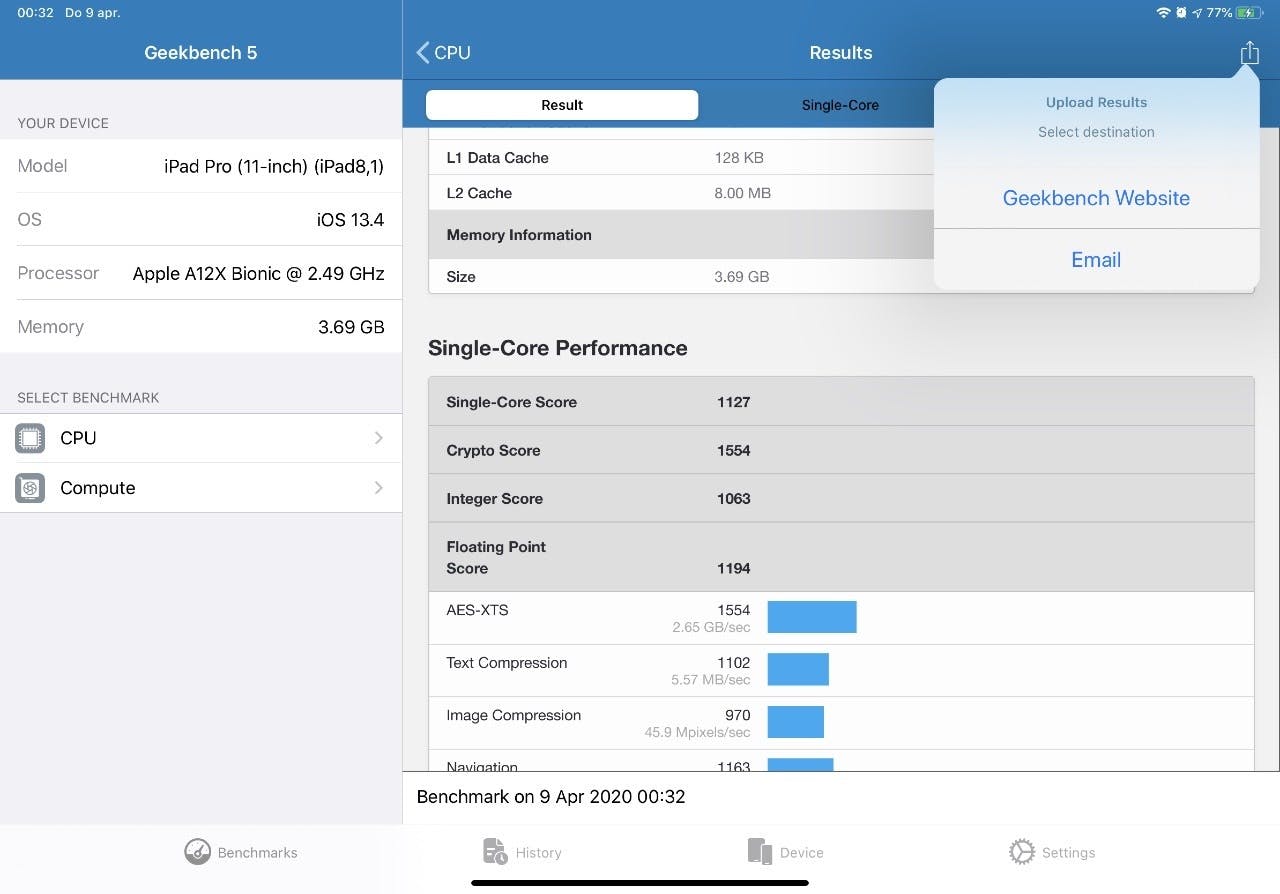Choose Geekbench Website as upload destination
The image size is (1280, 894).
click(1096, 198)
